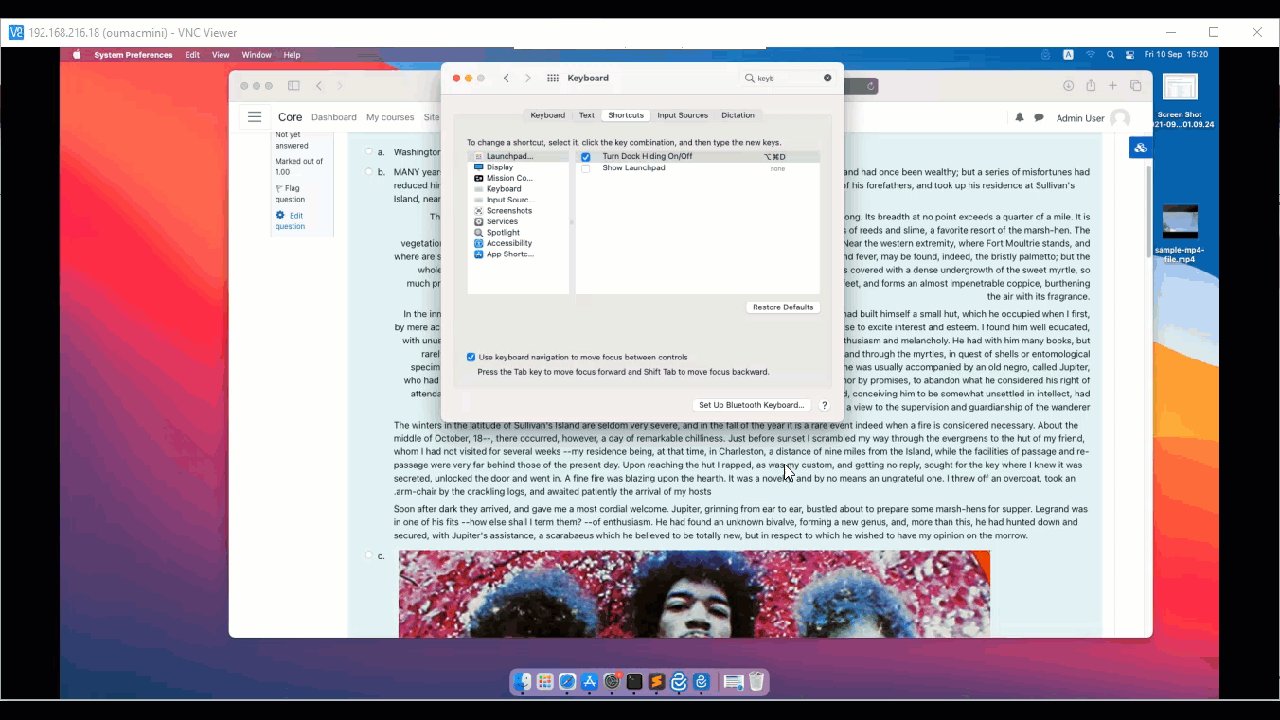Click Flag question link
Viewport: 1280px width, 720px height.
pos(288,193)
